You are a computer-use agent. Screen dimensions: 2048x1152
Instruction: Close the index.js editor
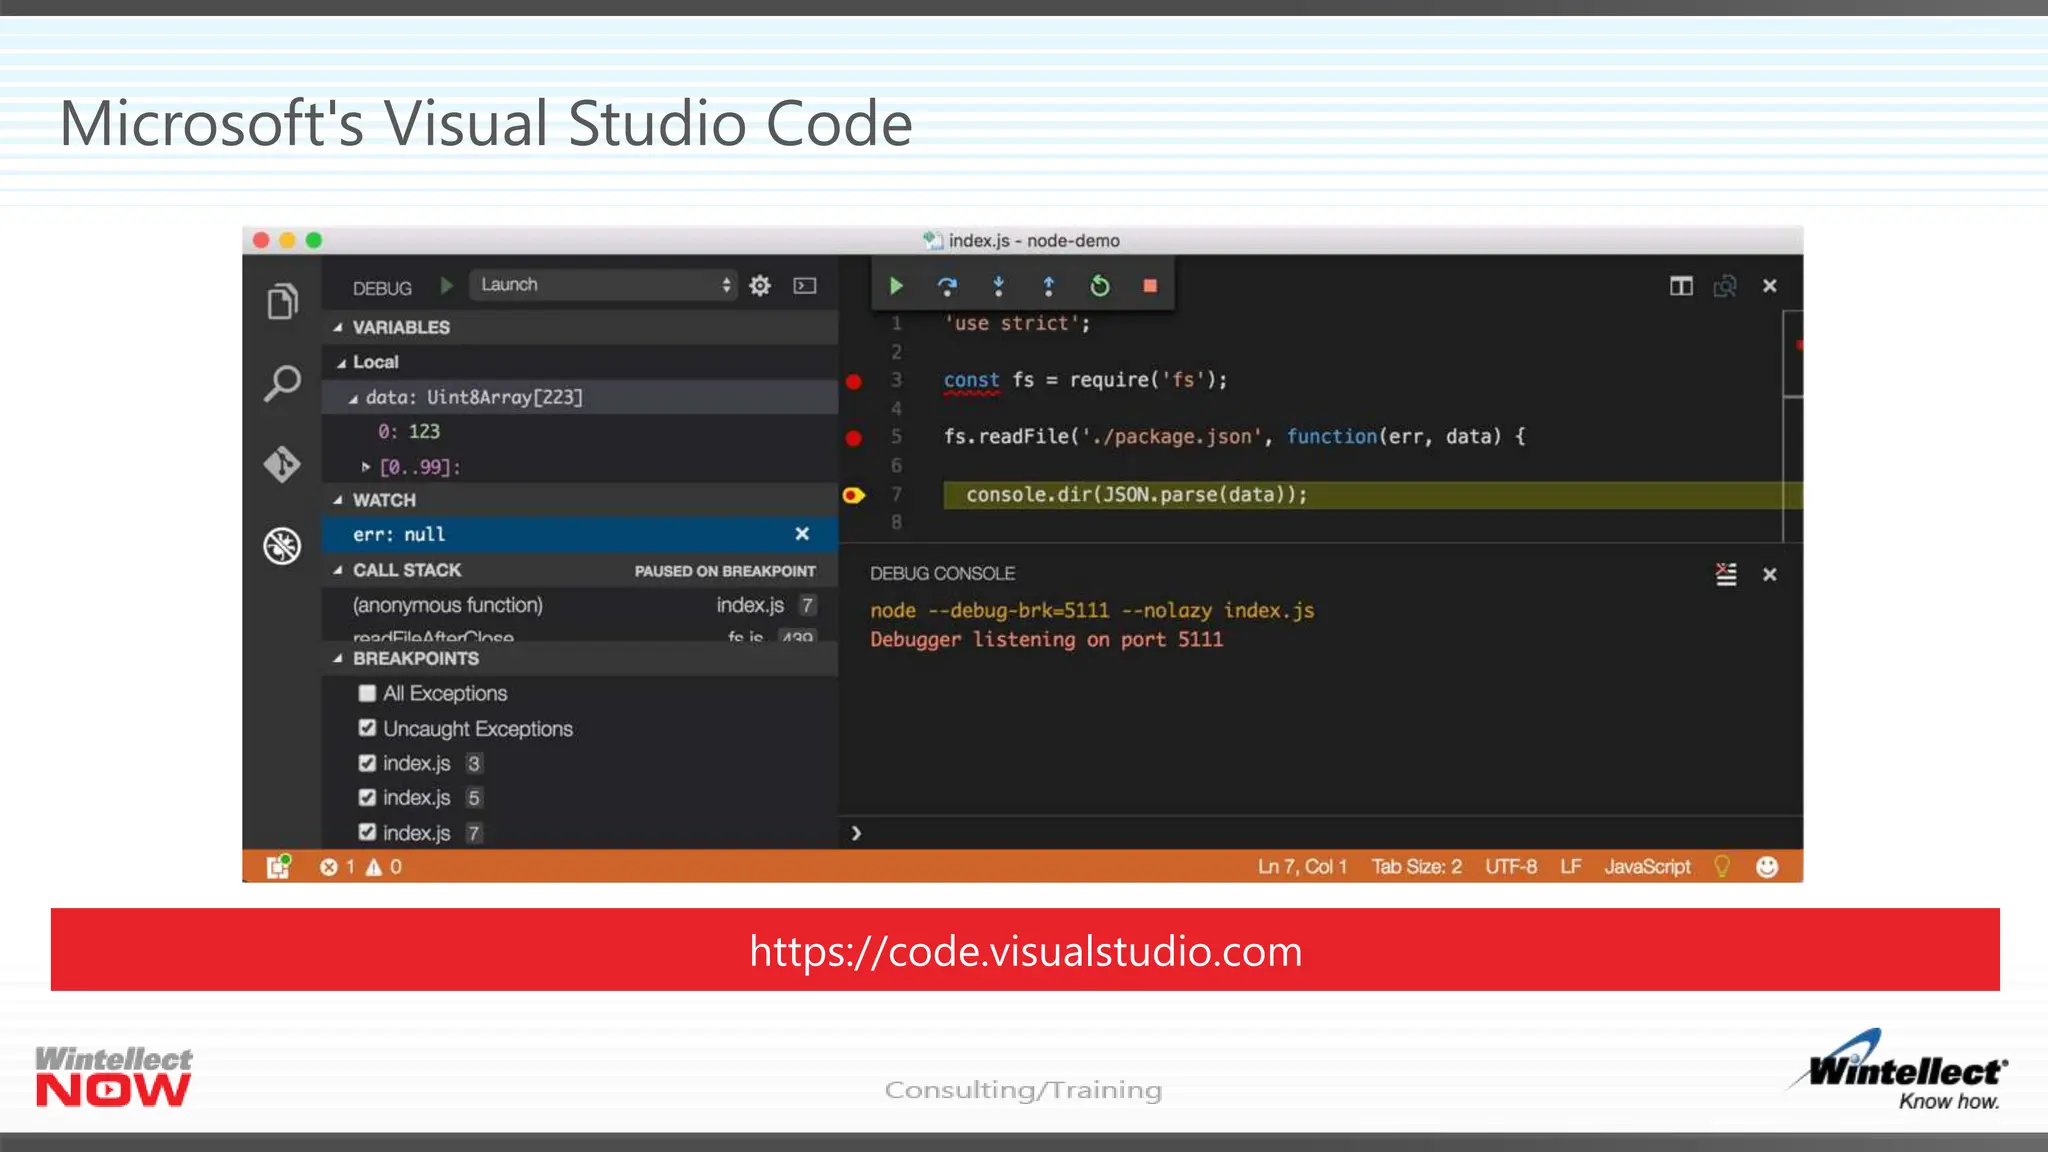[1770, 286]
